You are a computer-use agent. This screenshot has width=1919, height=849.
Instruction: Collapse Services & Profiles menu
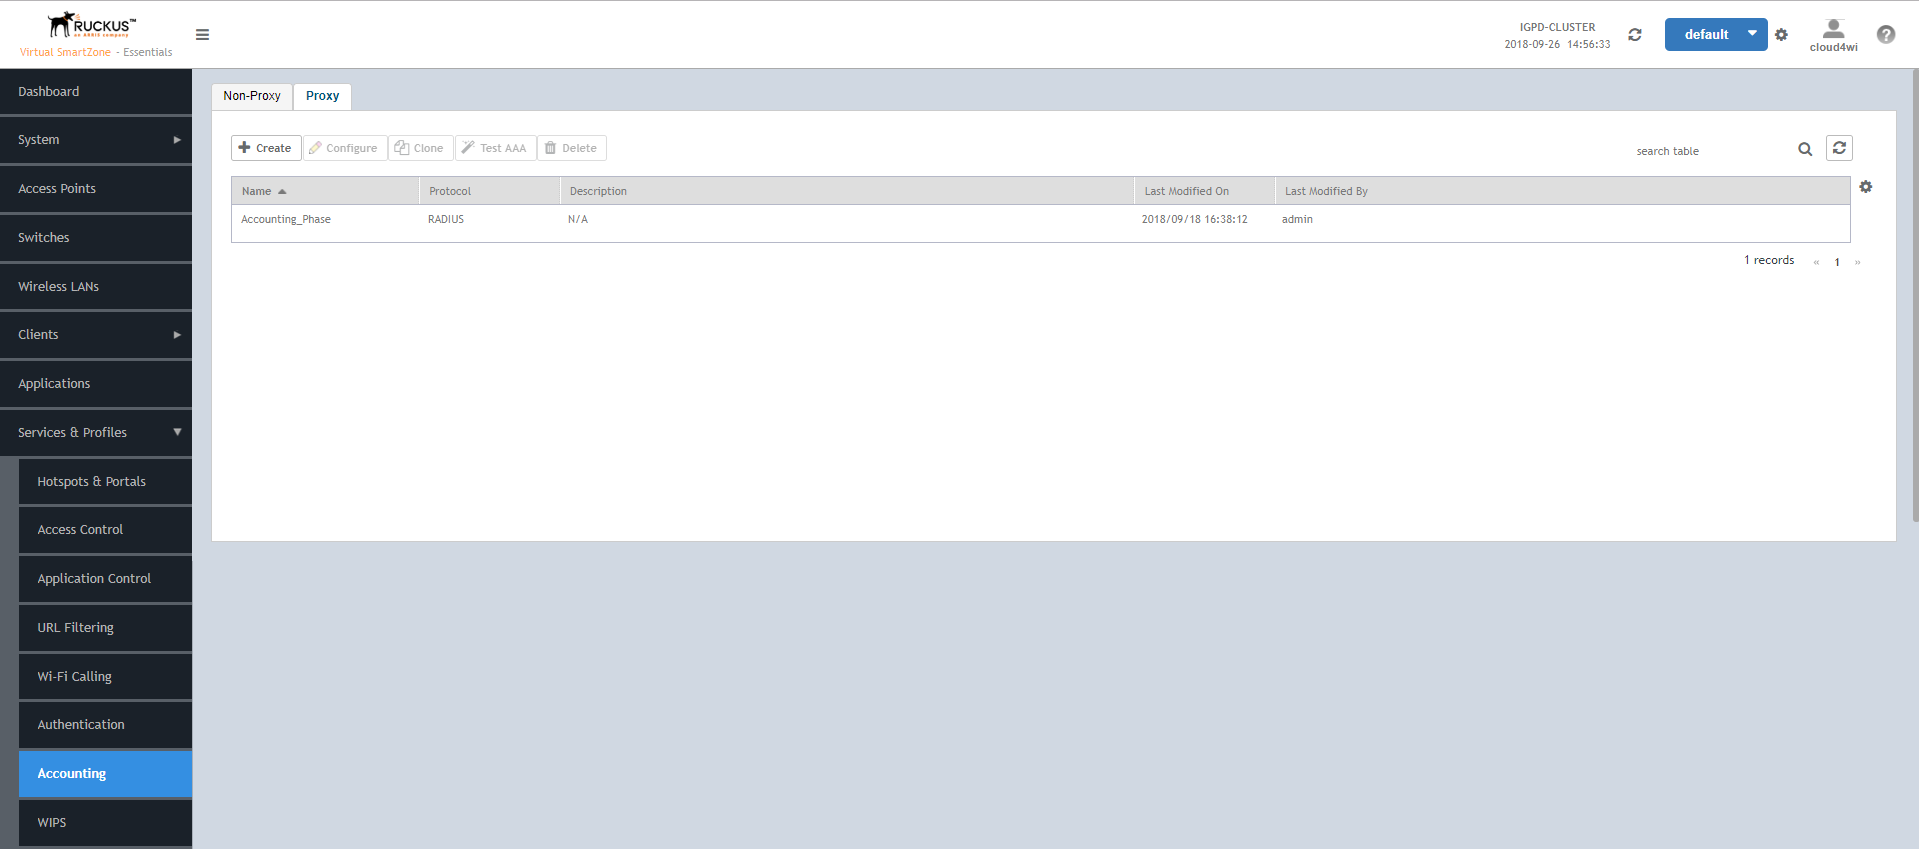point(96,433)
